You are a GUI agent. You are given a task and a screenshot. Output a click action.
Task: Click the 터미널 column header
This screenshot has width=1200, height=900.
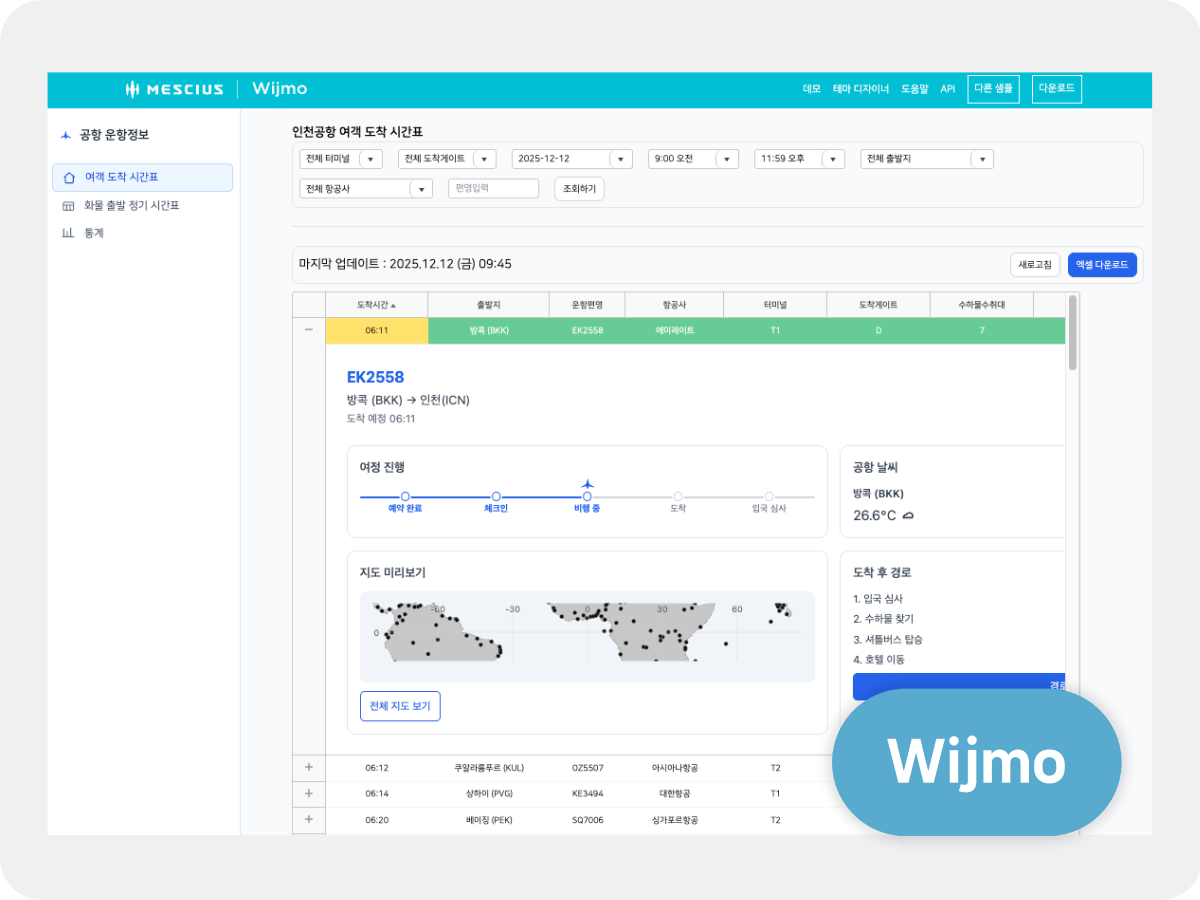click(776, 305)
